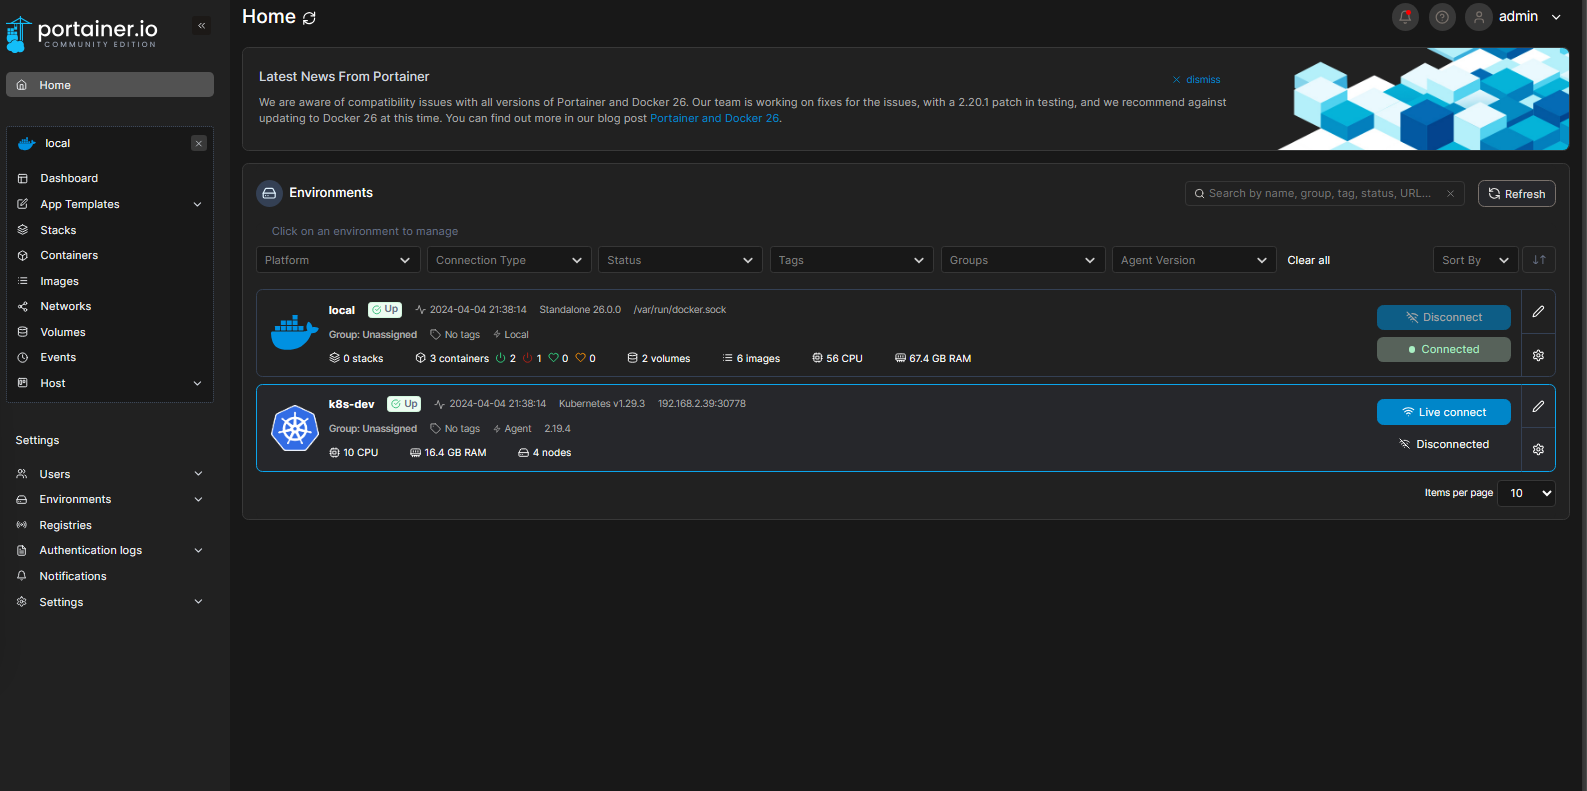Open the Sort By dropdown

pyautogui.click(x=1476, y=260)
